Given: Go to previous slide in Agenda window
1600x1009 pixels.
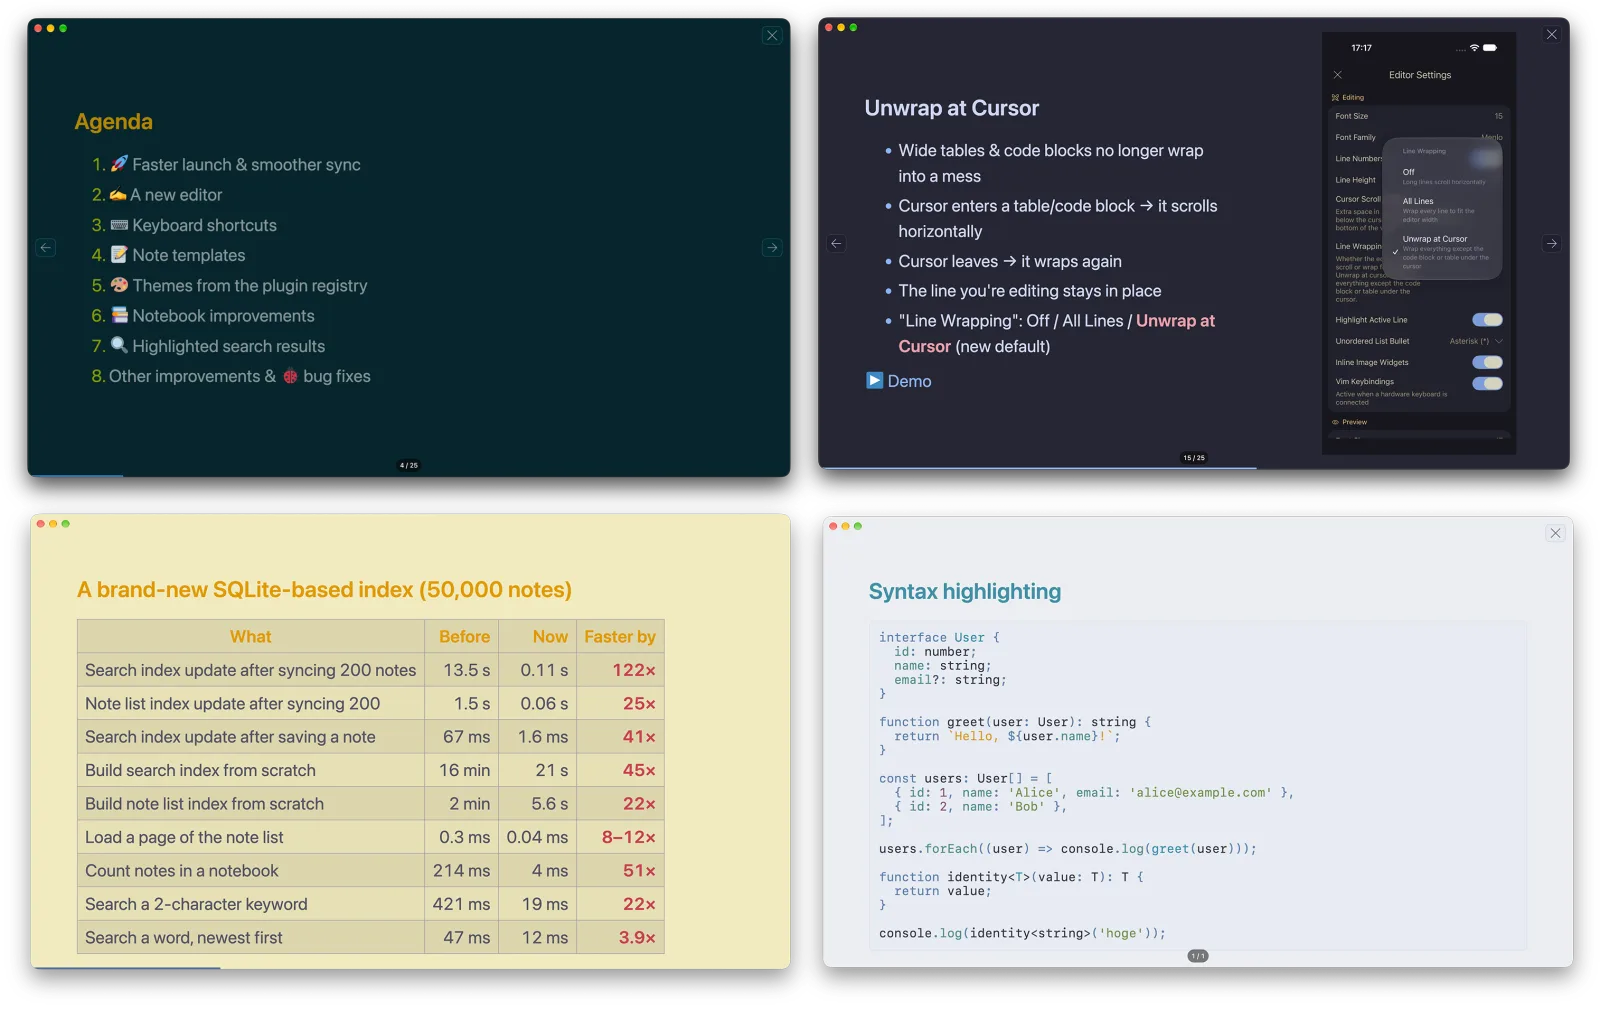Looking at the screenshot, I should [x=46, y=247].
